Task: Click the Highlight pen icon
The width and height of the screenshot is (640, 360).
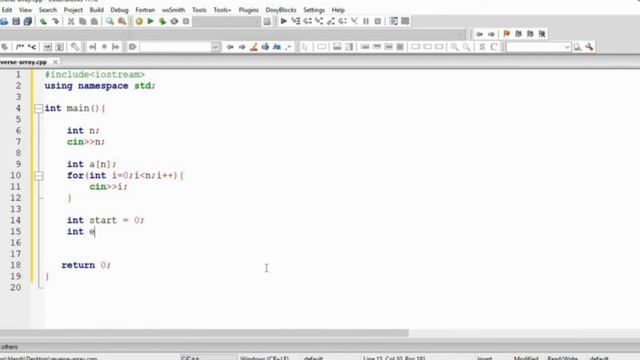Action: [253, 47]
